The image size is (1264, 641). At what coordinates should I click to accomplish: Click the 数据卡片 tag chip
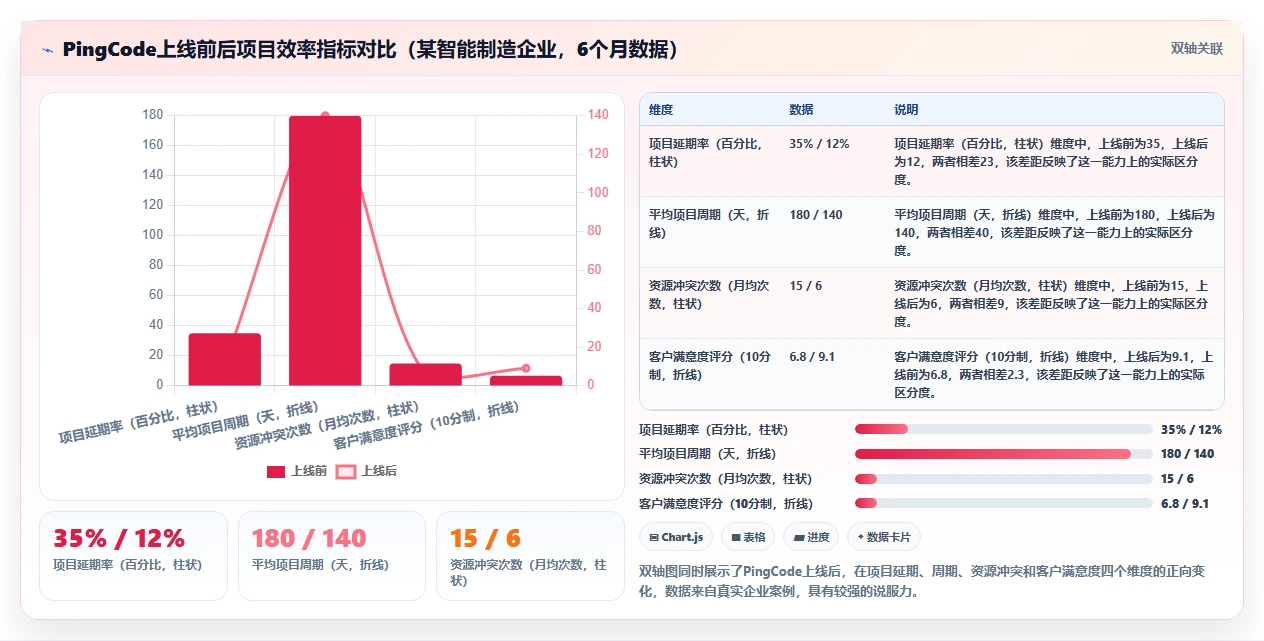pyautogui.click(x=884, y=537)
